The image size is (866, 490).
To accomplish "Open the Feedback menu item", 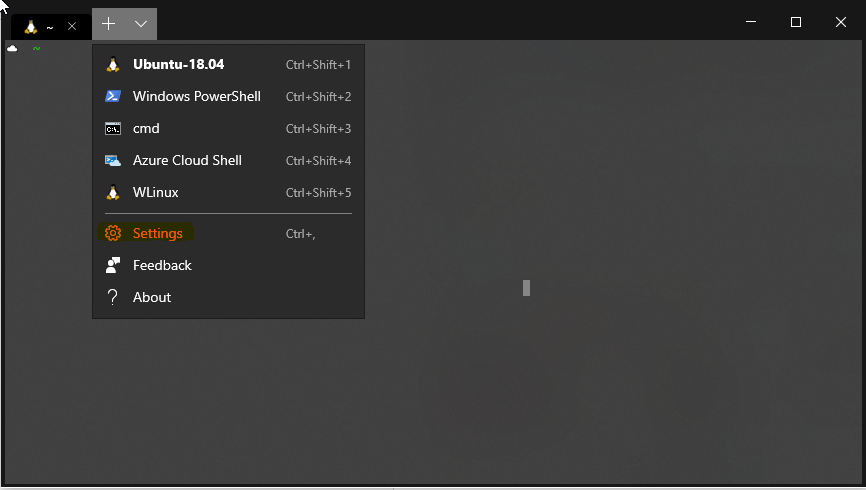I will click(228, 265).
